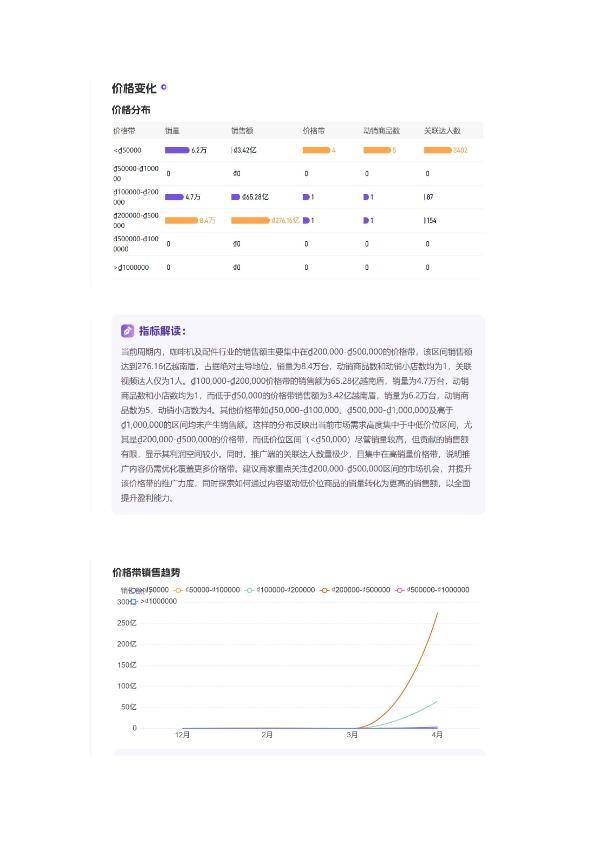595x841 pixels.
Task: Toggle the <₫50000 series in chart legend
Action: pos(149,590)
